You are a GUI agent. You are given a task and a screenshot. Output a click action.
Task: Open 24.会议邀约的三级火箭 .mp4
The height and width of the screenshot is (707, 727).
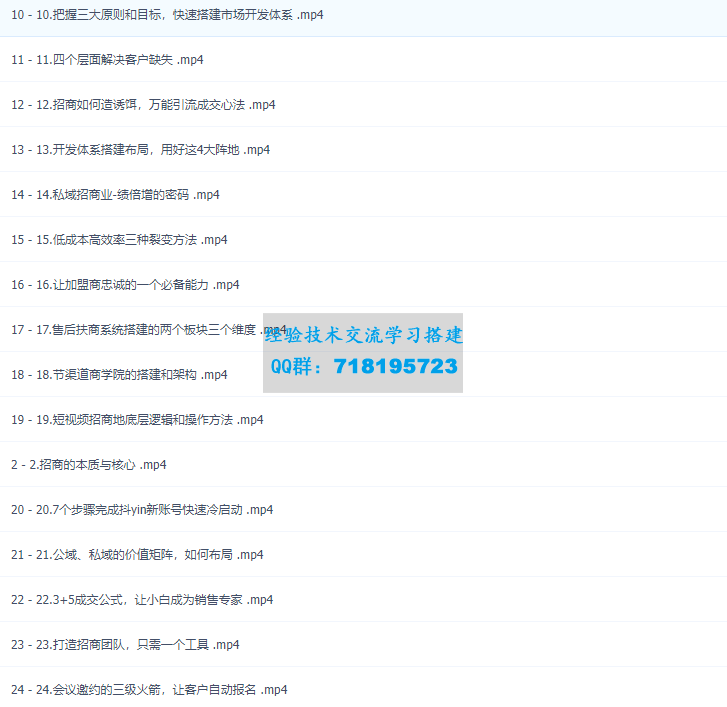point(149,689)
